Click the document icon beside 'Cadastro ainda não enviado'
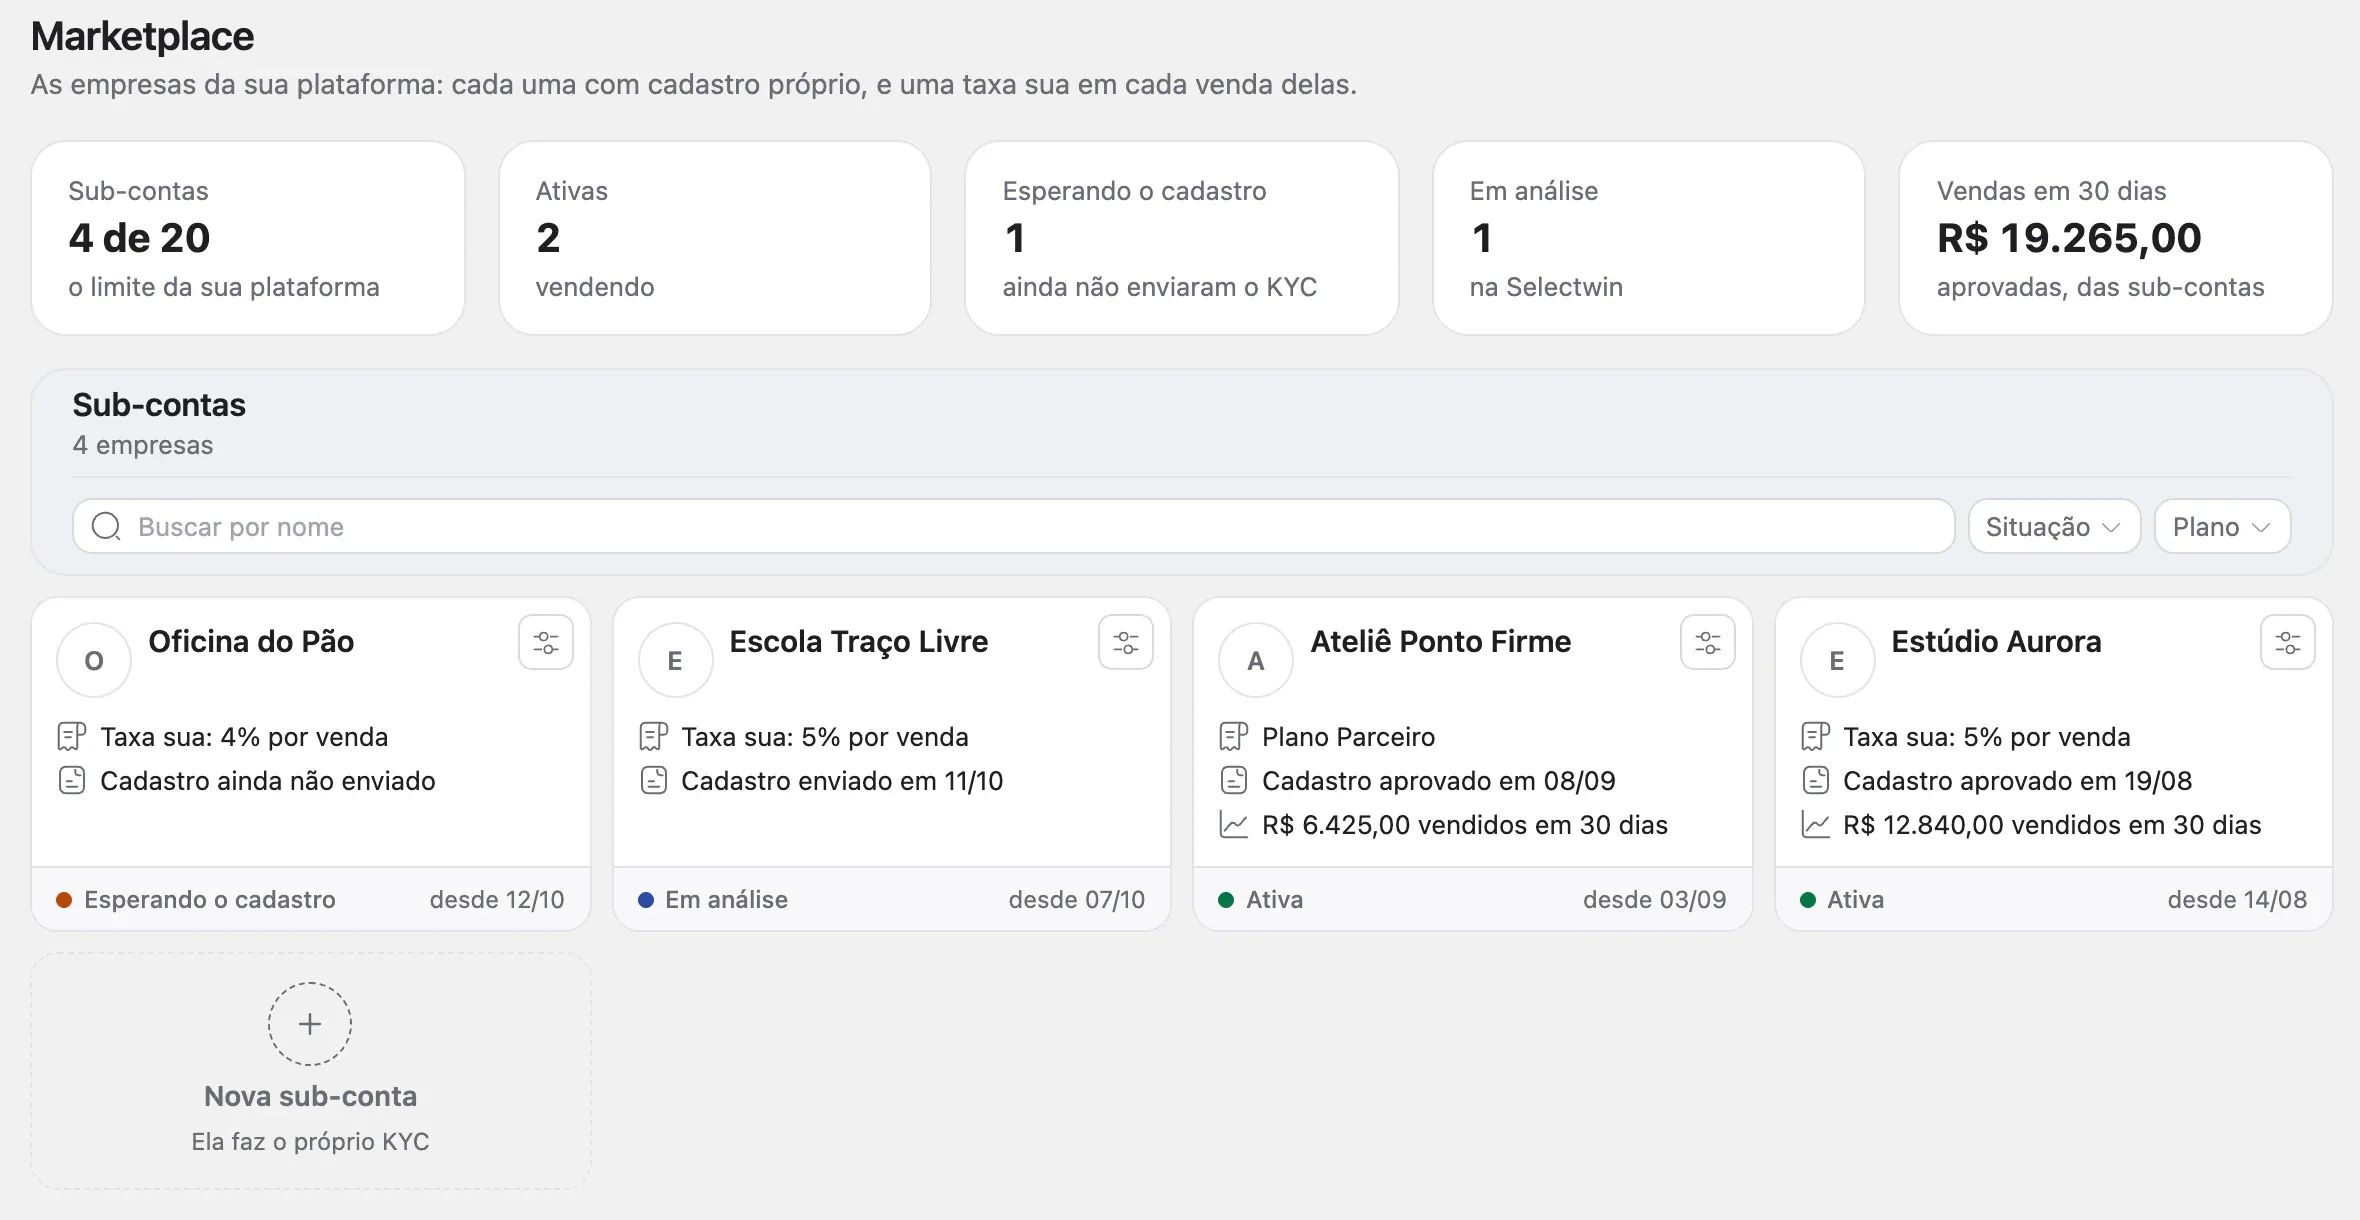Image resolution: width=2360 pixels, height=1220 pixels. point(72,780)
